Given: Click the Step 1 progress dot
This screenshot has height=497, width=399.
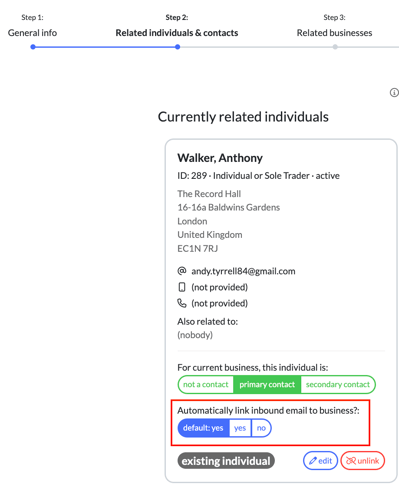Looking at the screenshot, I should click(33, 47).
